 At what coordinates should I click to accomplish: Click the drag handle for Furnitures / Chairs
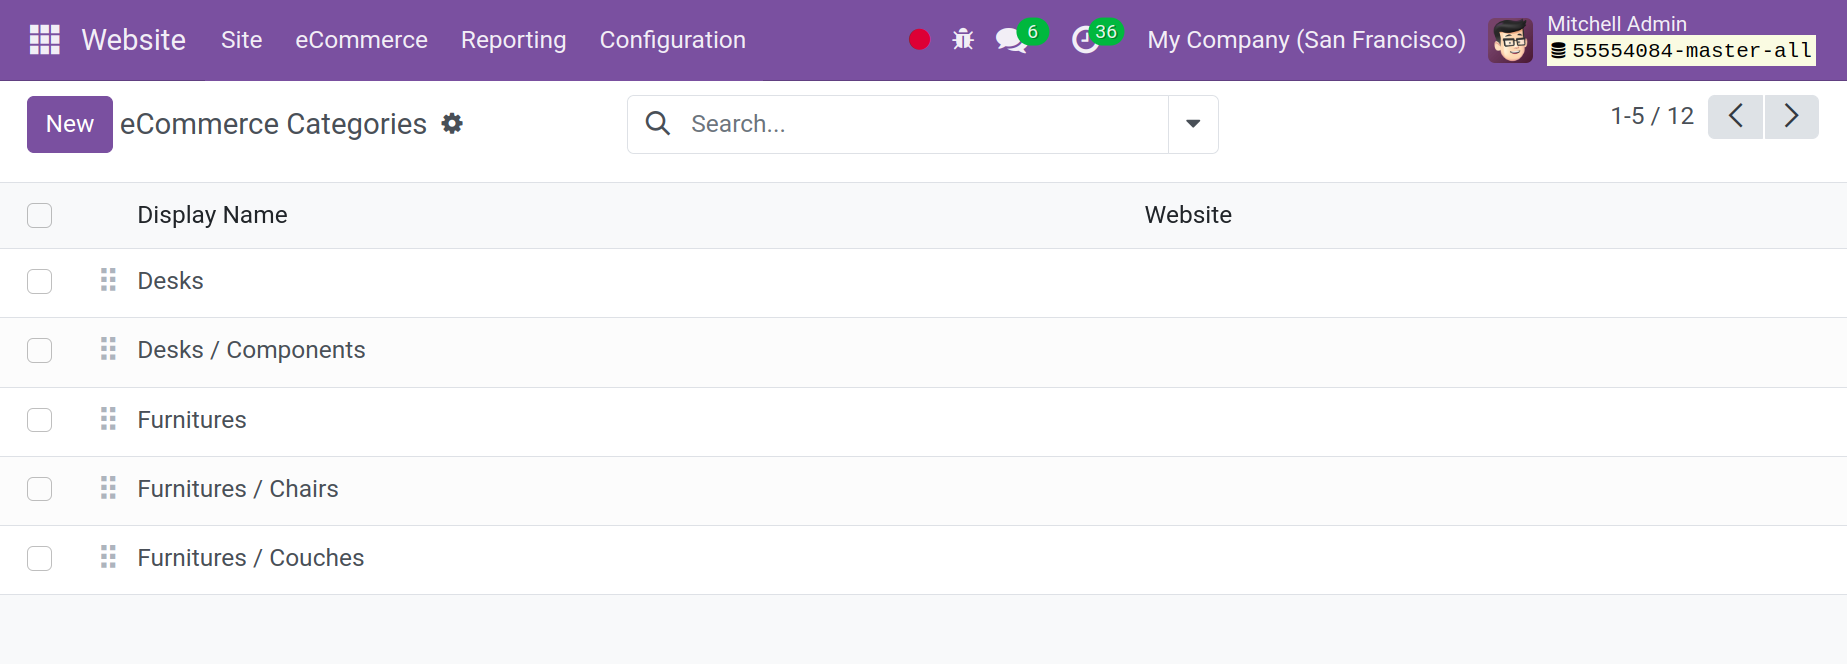click(x=108, y=489)
